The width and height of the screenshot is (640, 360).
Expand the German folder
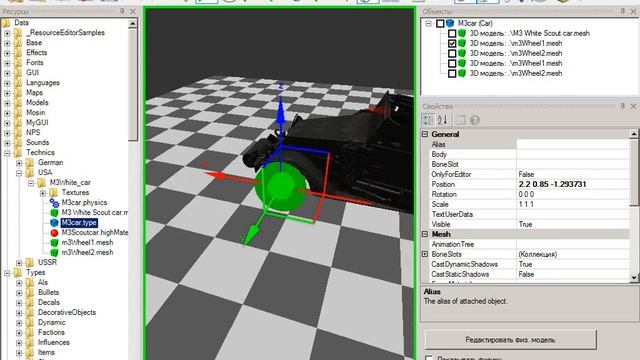click(19, 162)
